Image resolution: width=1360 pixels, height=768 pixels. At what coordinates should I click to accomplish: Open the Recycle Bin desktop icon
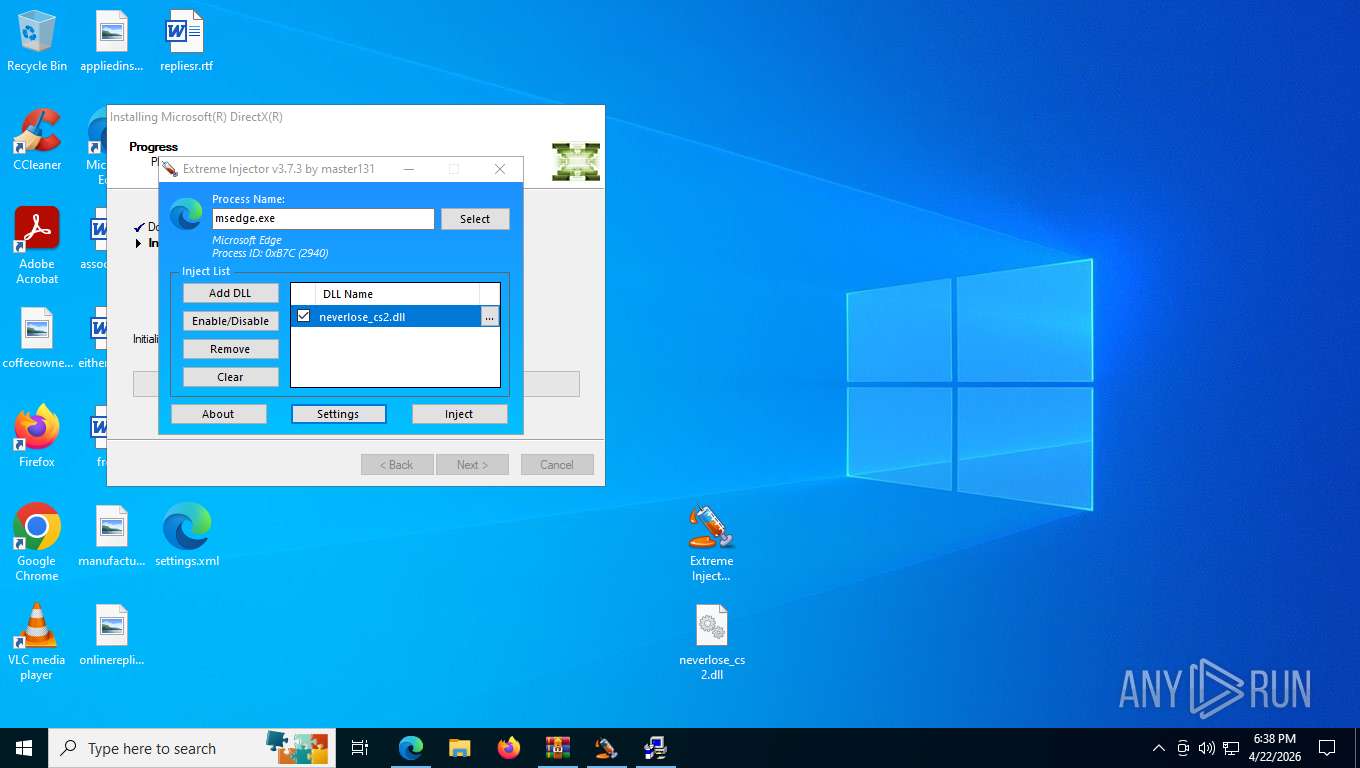[x=37, y=41]
